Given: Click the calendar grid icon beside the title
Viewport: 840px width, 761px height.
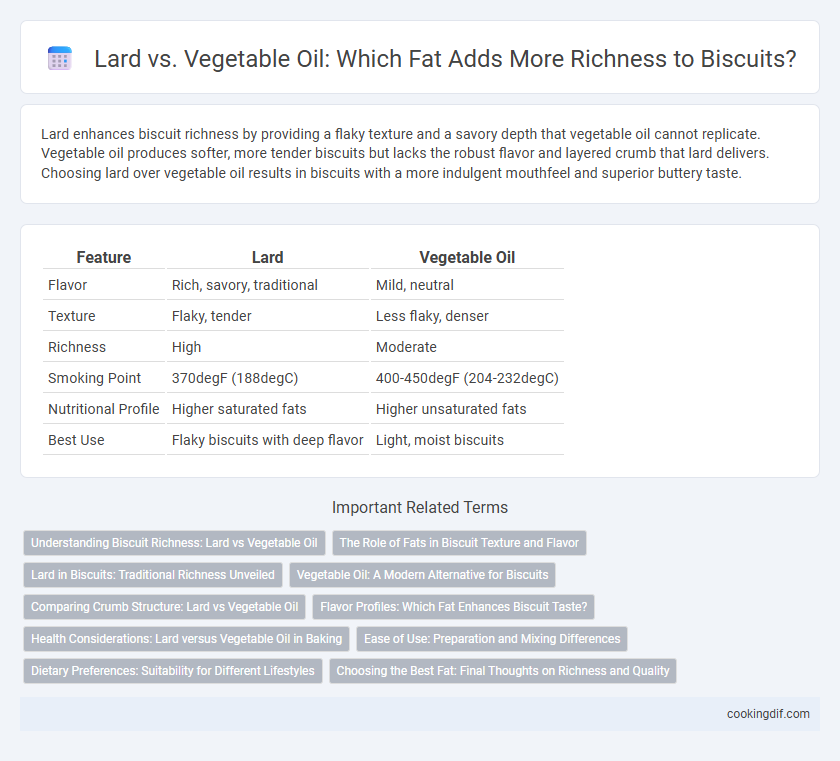Looking at the screenshot, I should [59, 58].
